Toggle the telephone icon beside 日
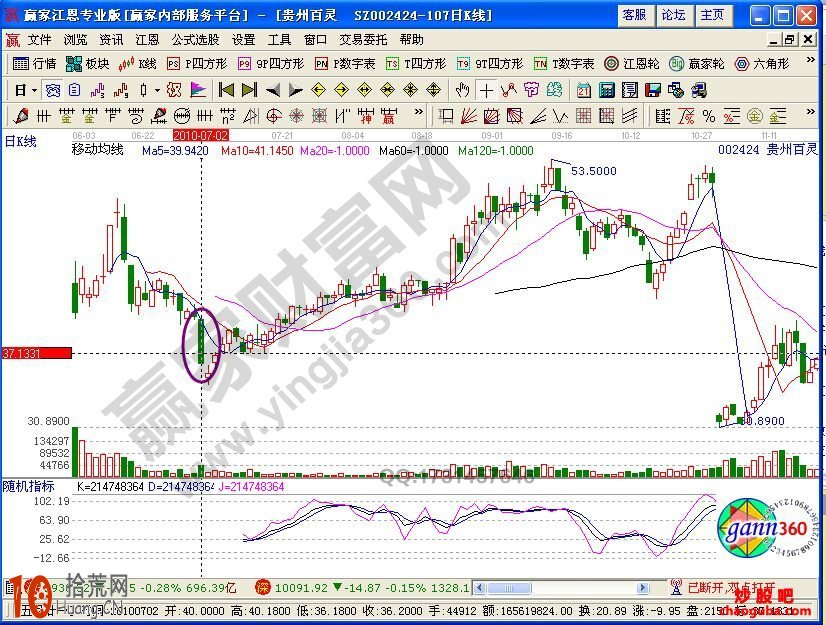Image resolution: width=826 pixels, height=625 pixels. point(53,91)
